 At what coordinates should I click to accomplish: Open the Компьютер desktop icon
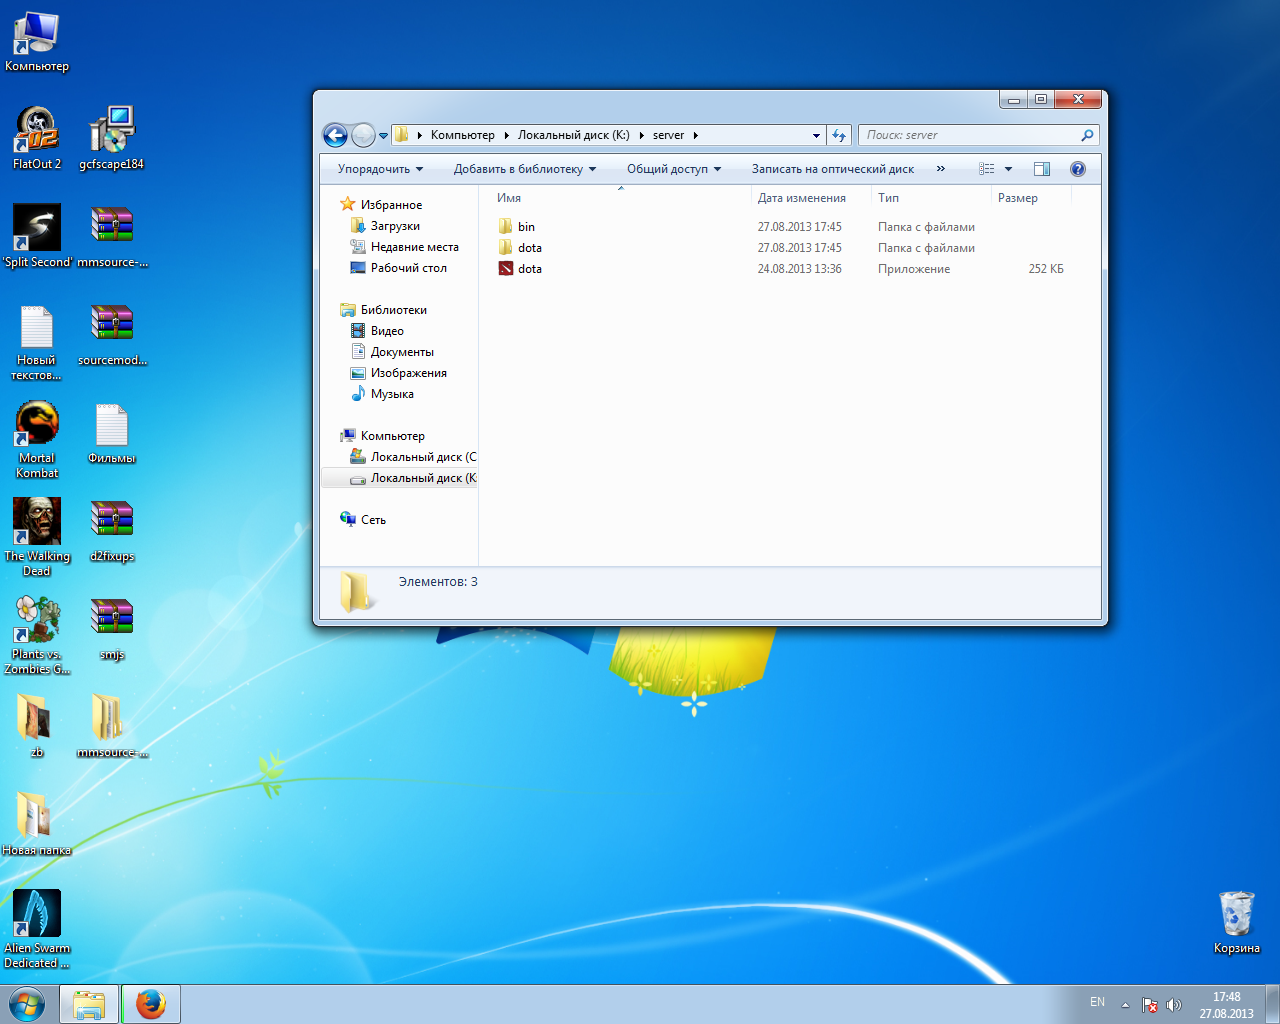click(37, 41)
